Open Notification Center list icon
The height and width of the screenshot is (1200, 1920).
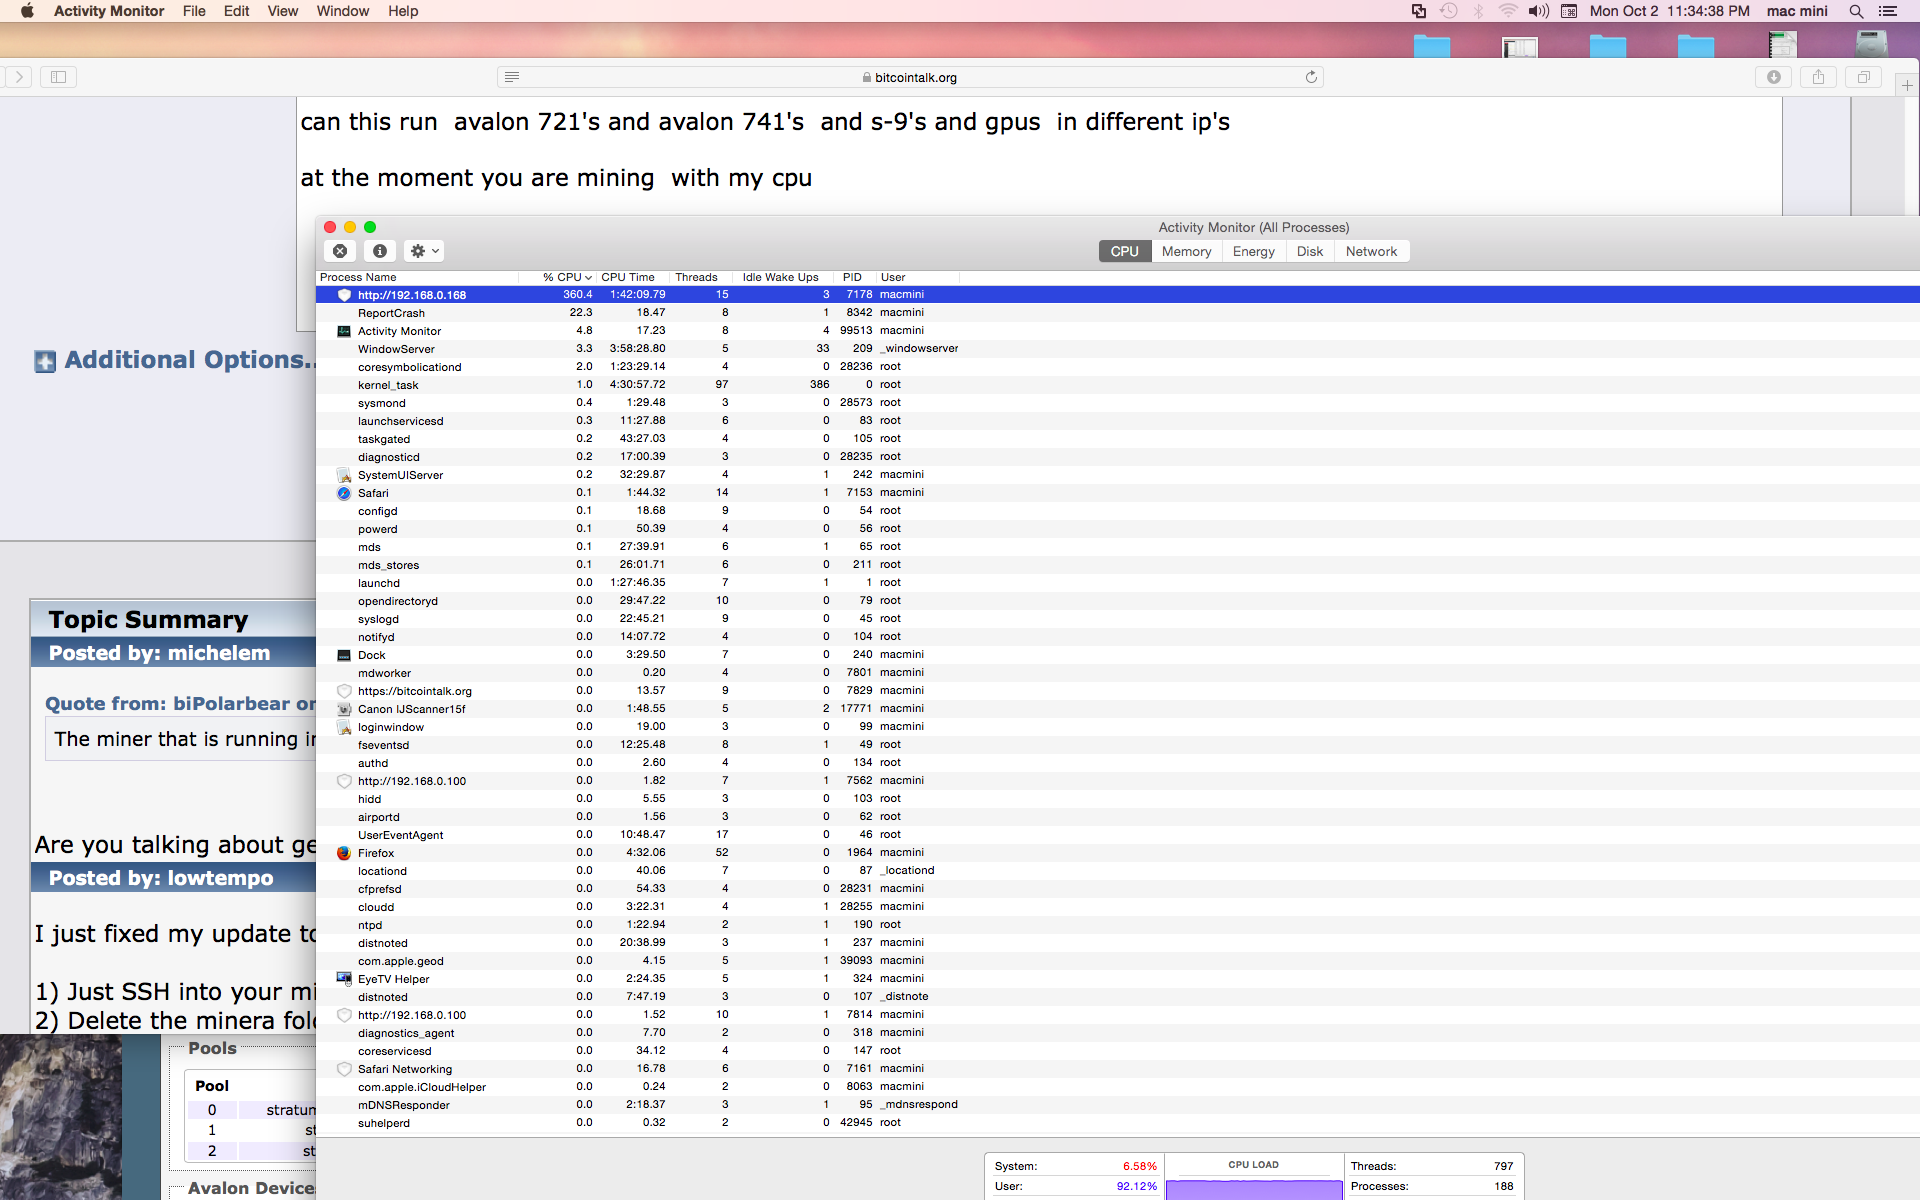1888,11
